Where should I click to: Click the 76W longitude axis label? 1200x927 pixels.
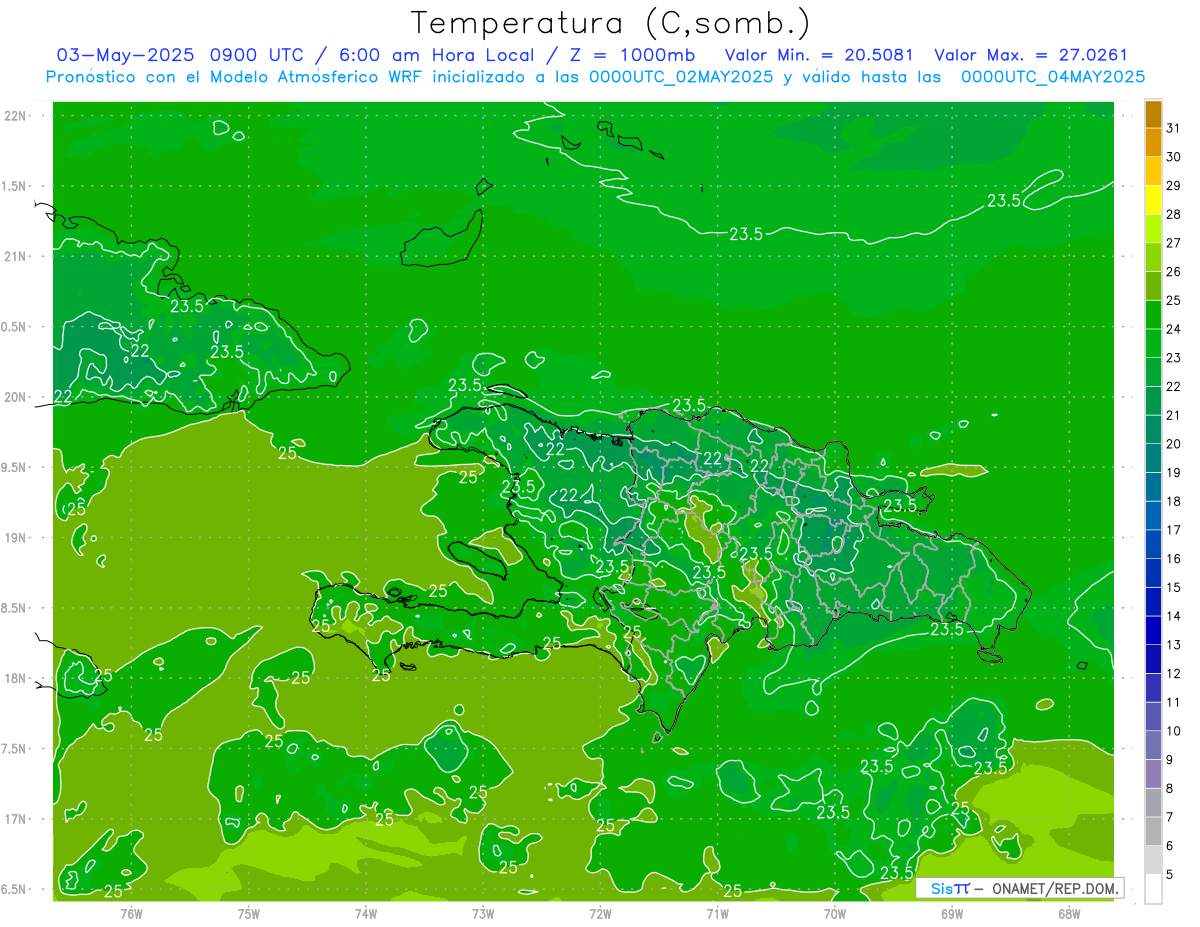(131, 913)
